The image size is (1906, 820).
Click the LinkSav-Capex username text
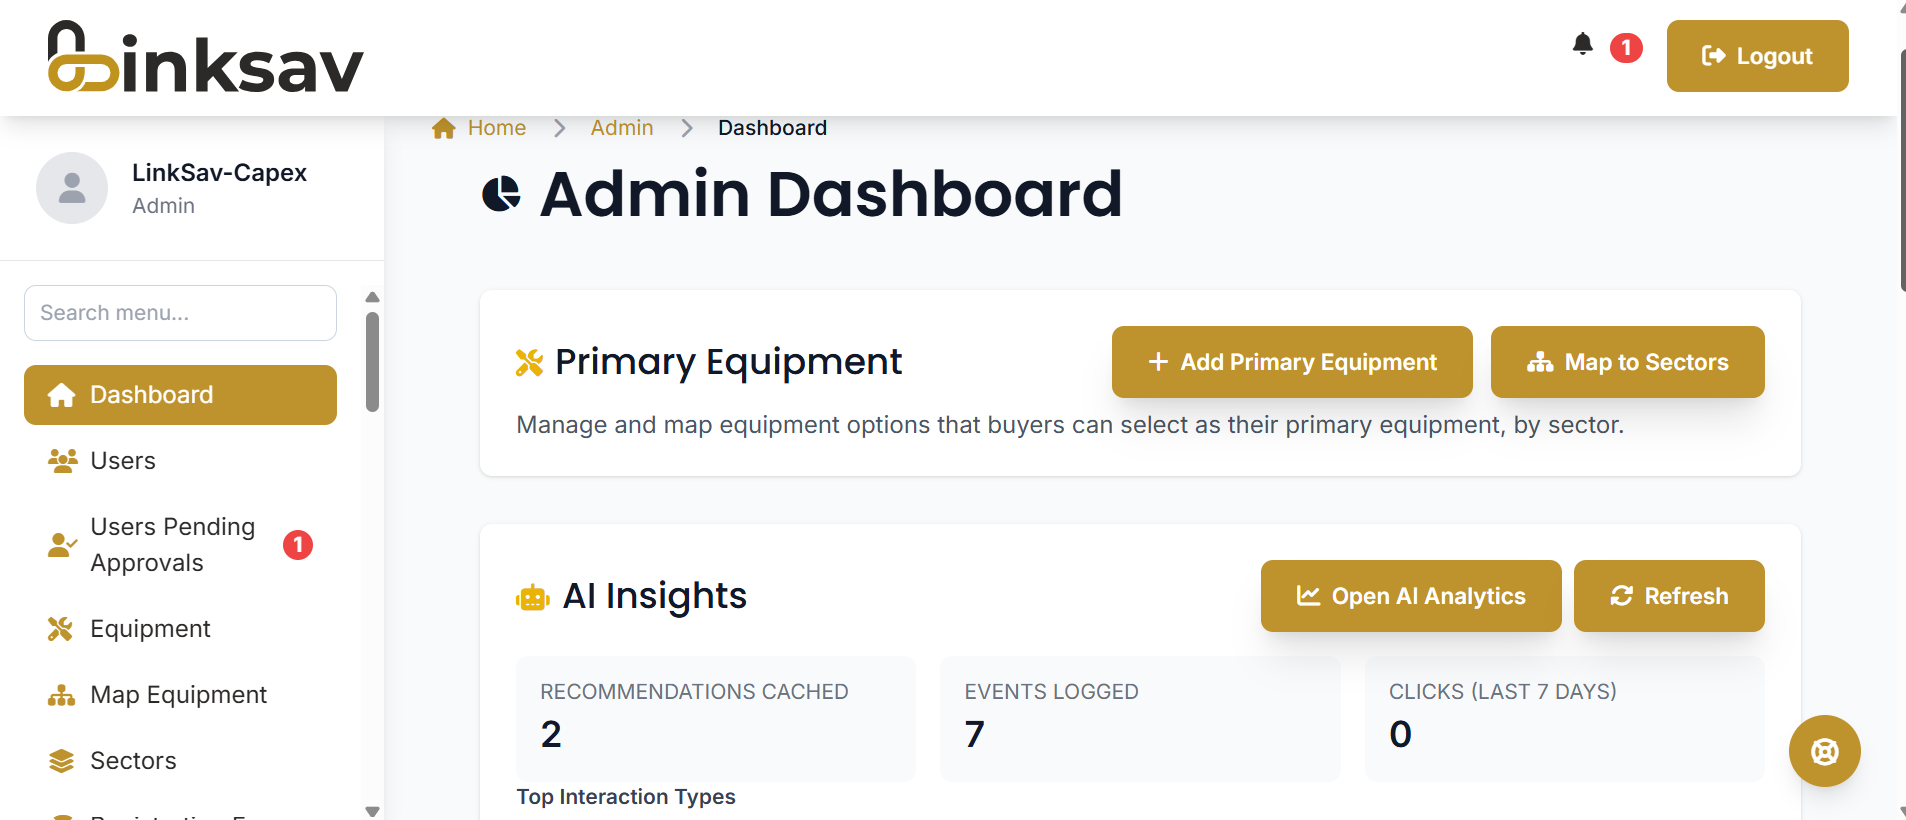219,173
